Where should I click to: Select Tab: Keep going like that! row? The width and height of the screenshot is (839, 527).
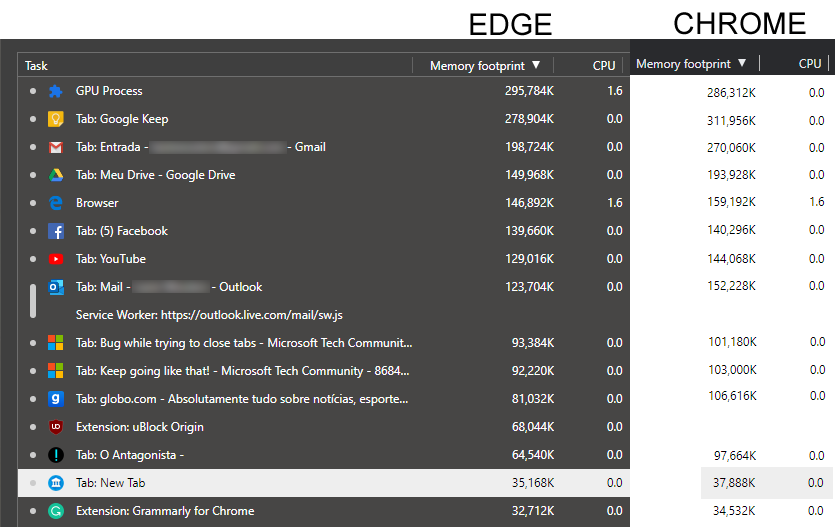[x=324, y=371]
